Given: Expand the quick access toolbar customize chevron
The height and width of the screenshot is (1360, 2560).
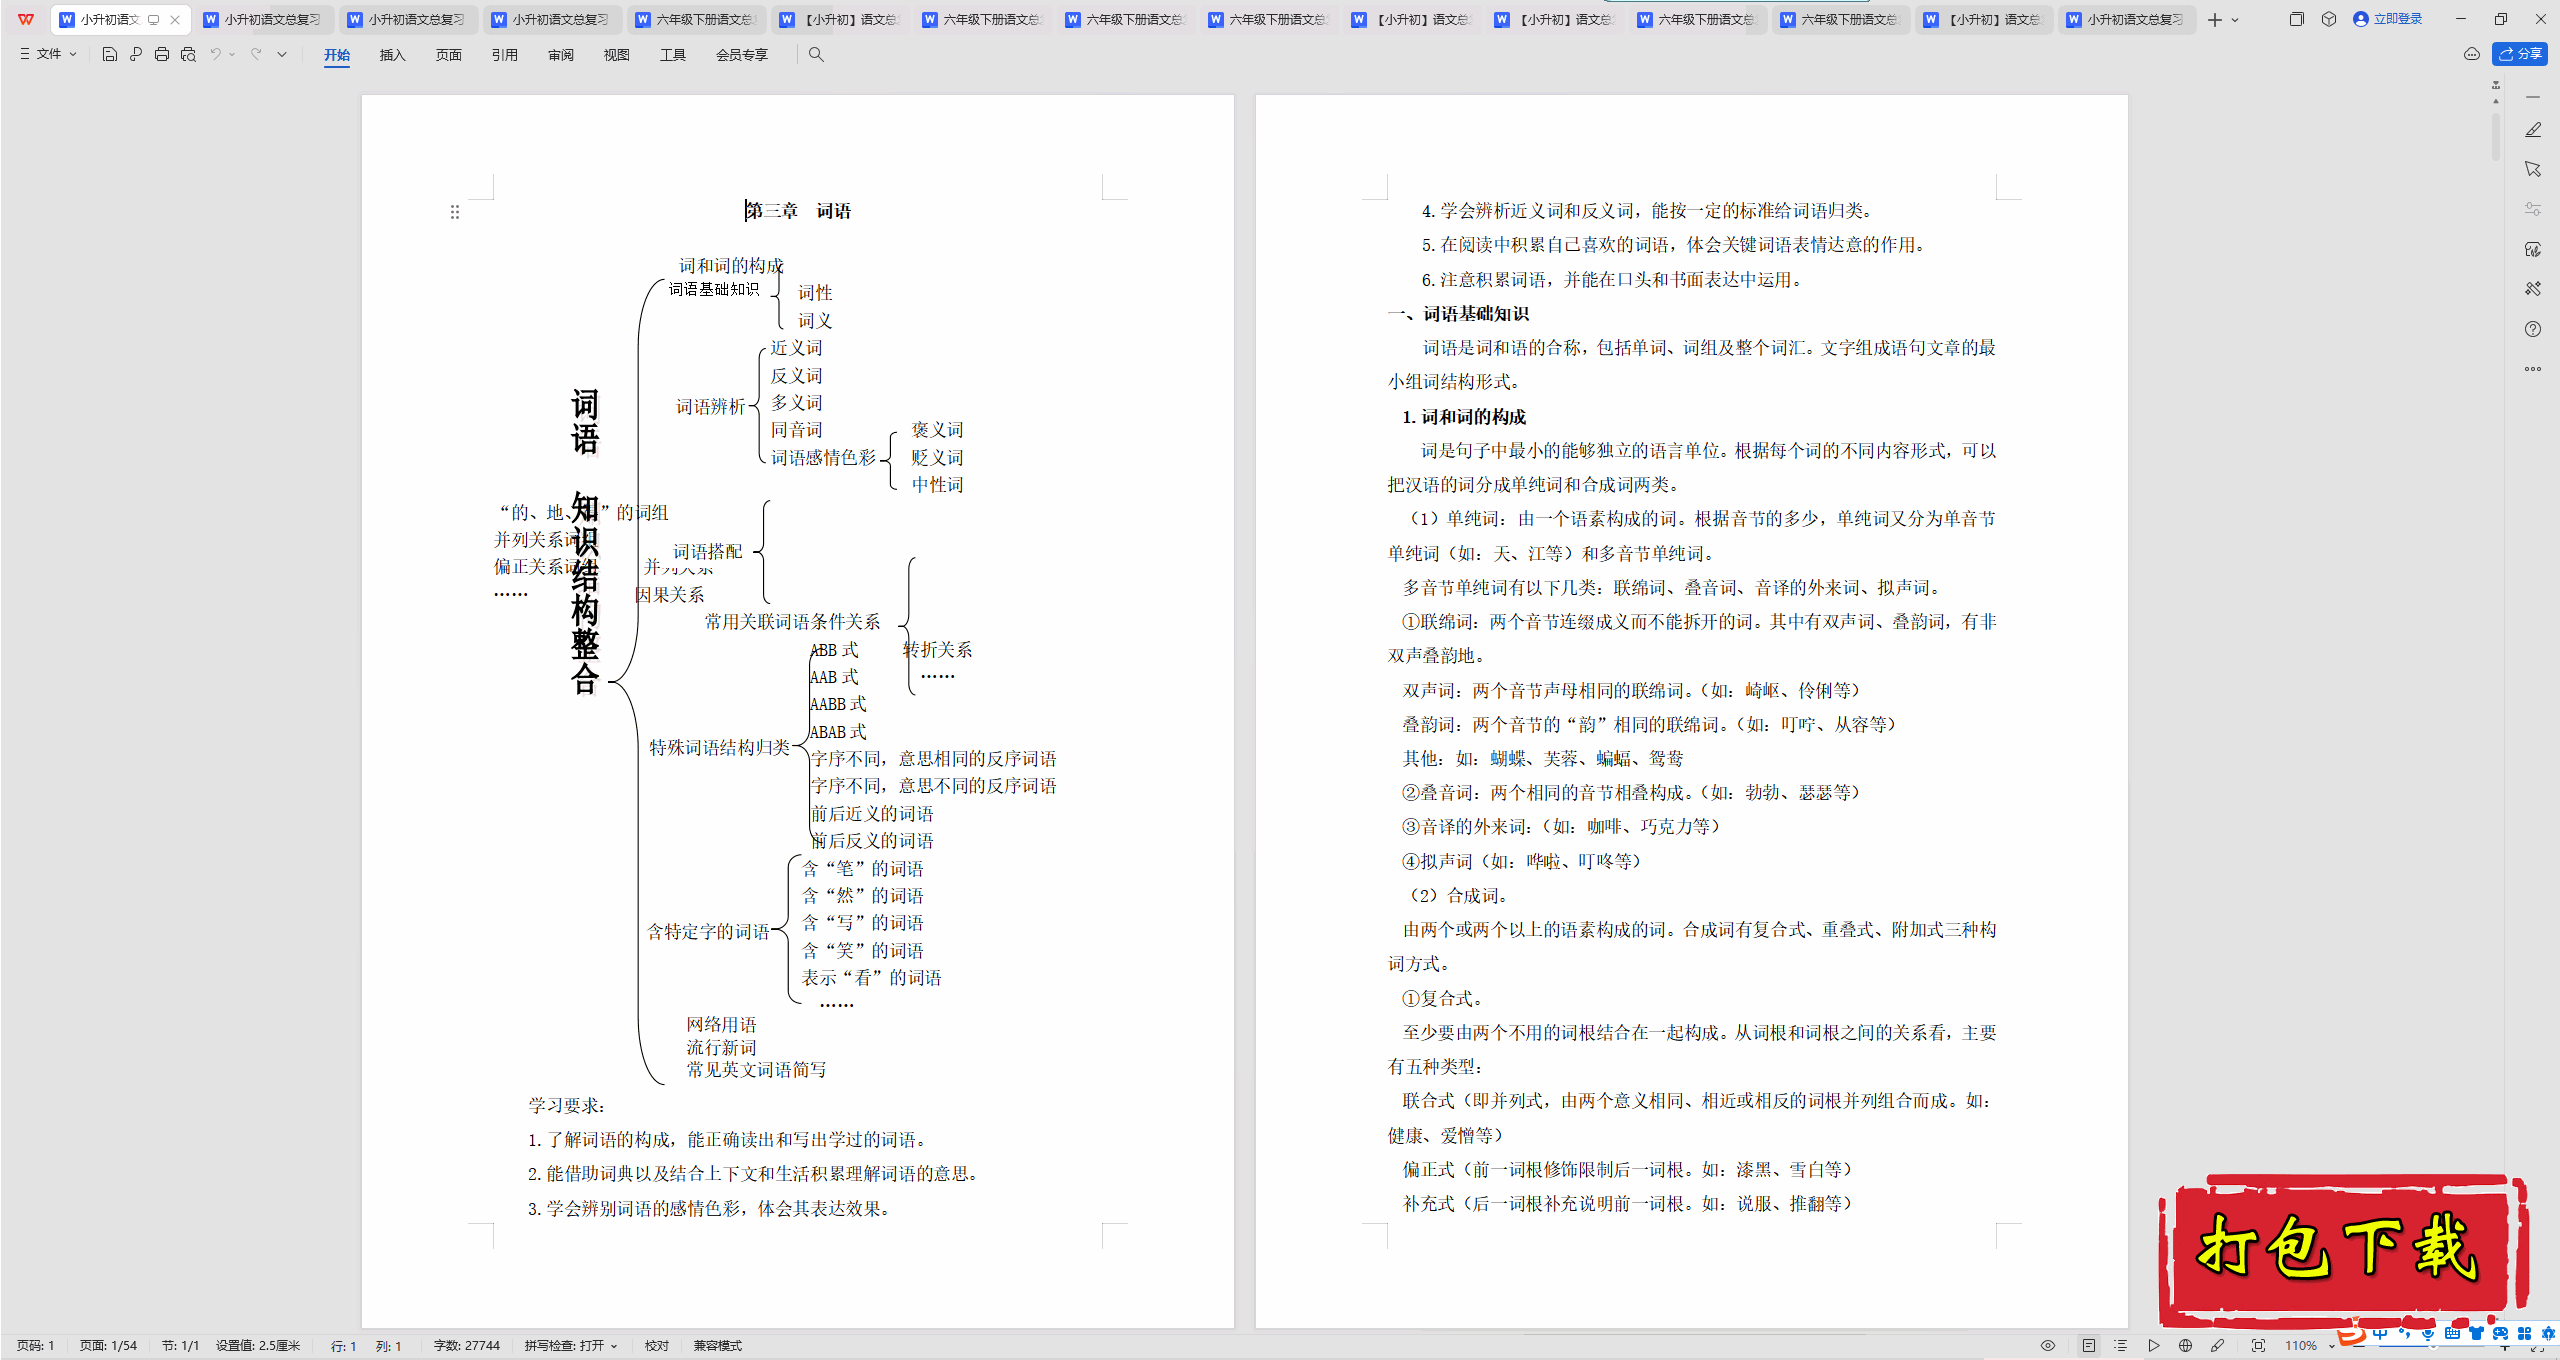Looking at the screenshot, I should [x=282, y=54].
